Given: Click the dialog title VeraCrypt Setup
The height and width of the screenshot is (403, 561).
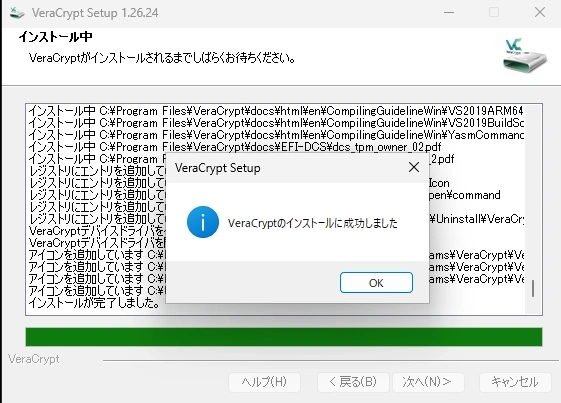Looking at the screenshot, I should [218, 168].
